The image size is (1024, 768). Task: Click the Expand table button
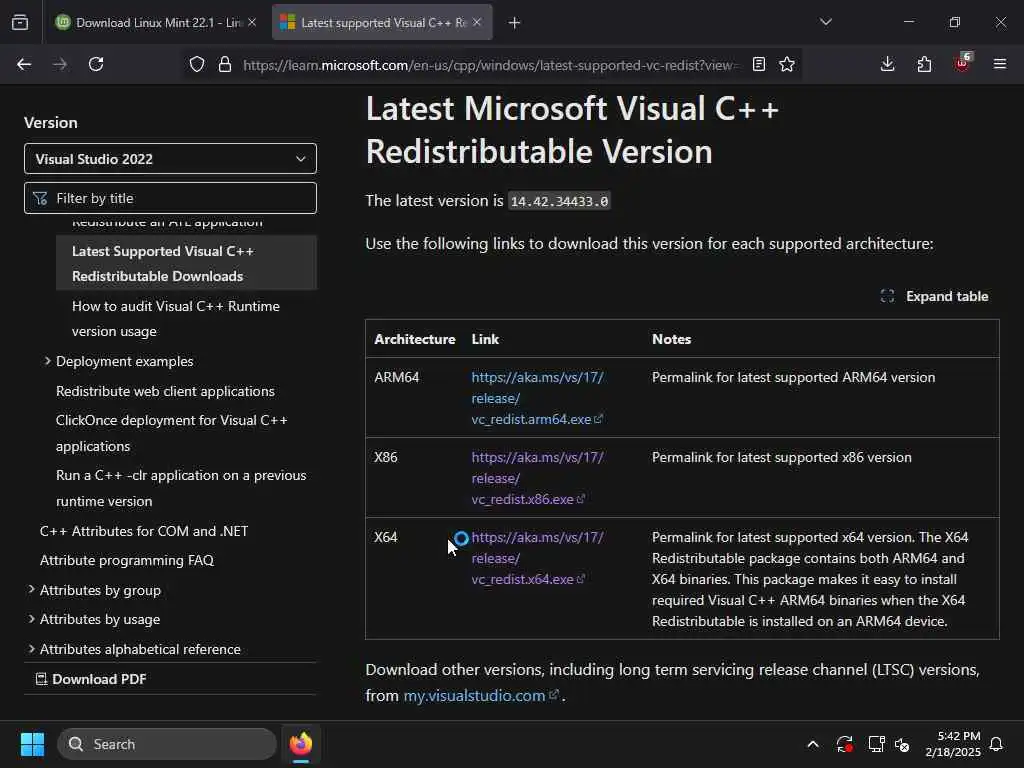pyautogui.click(x=935, y=296)
